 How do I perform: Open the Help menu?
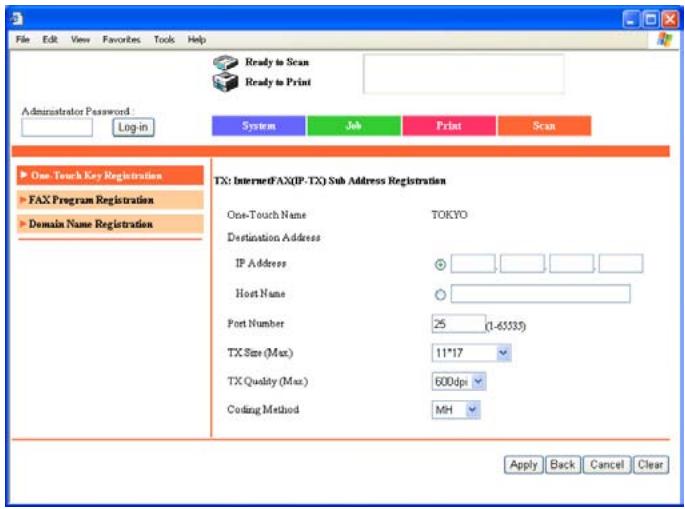pos(197,40)
